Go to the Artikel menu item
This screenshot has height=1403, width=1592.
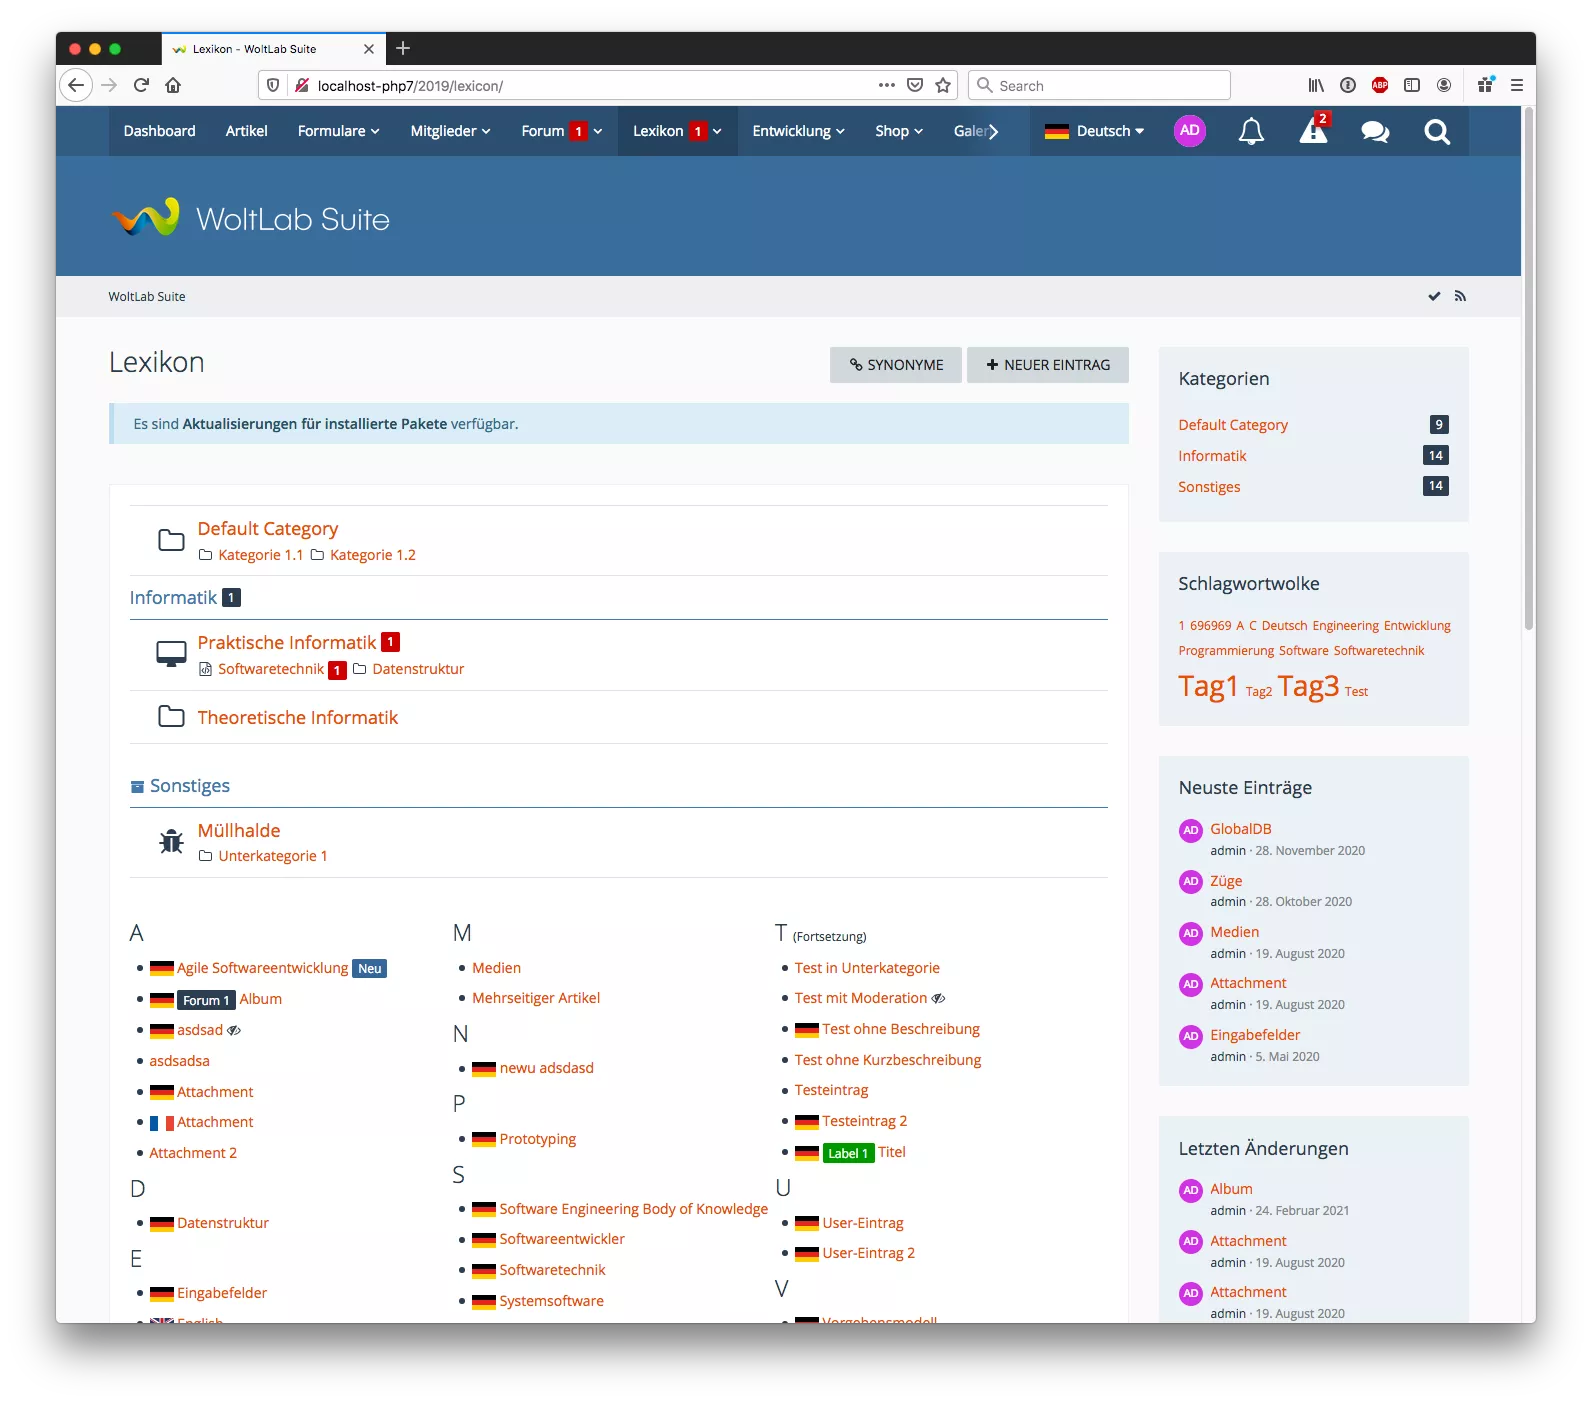tap(246, 131)
